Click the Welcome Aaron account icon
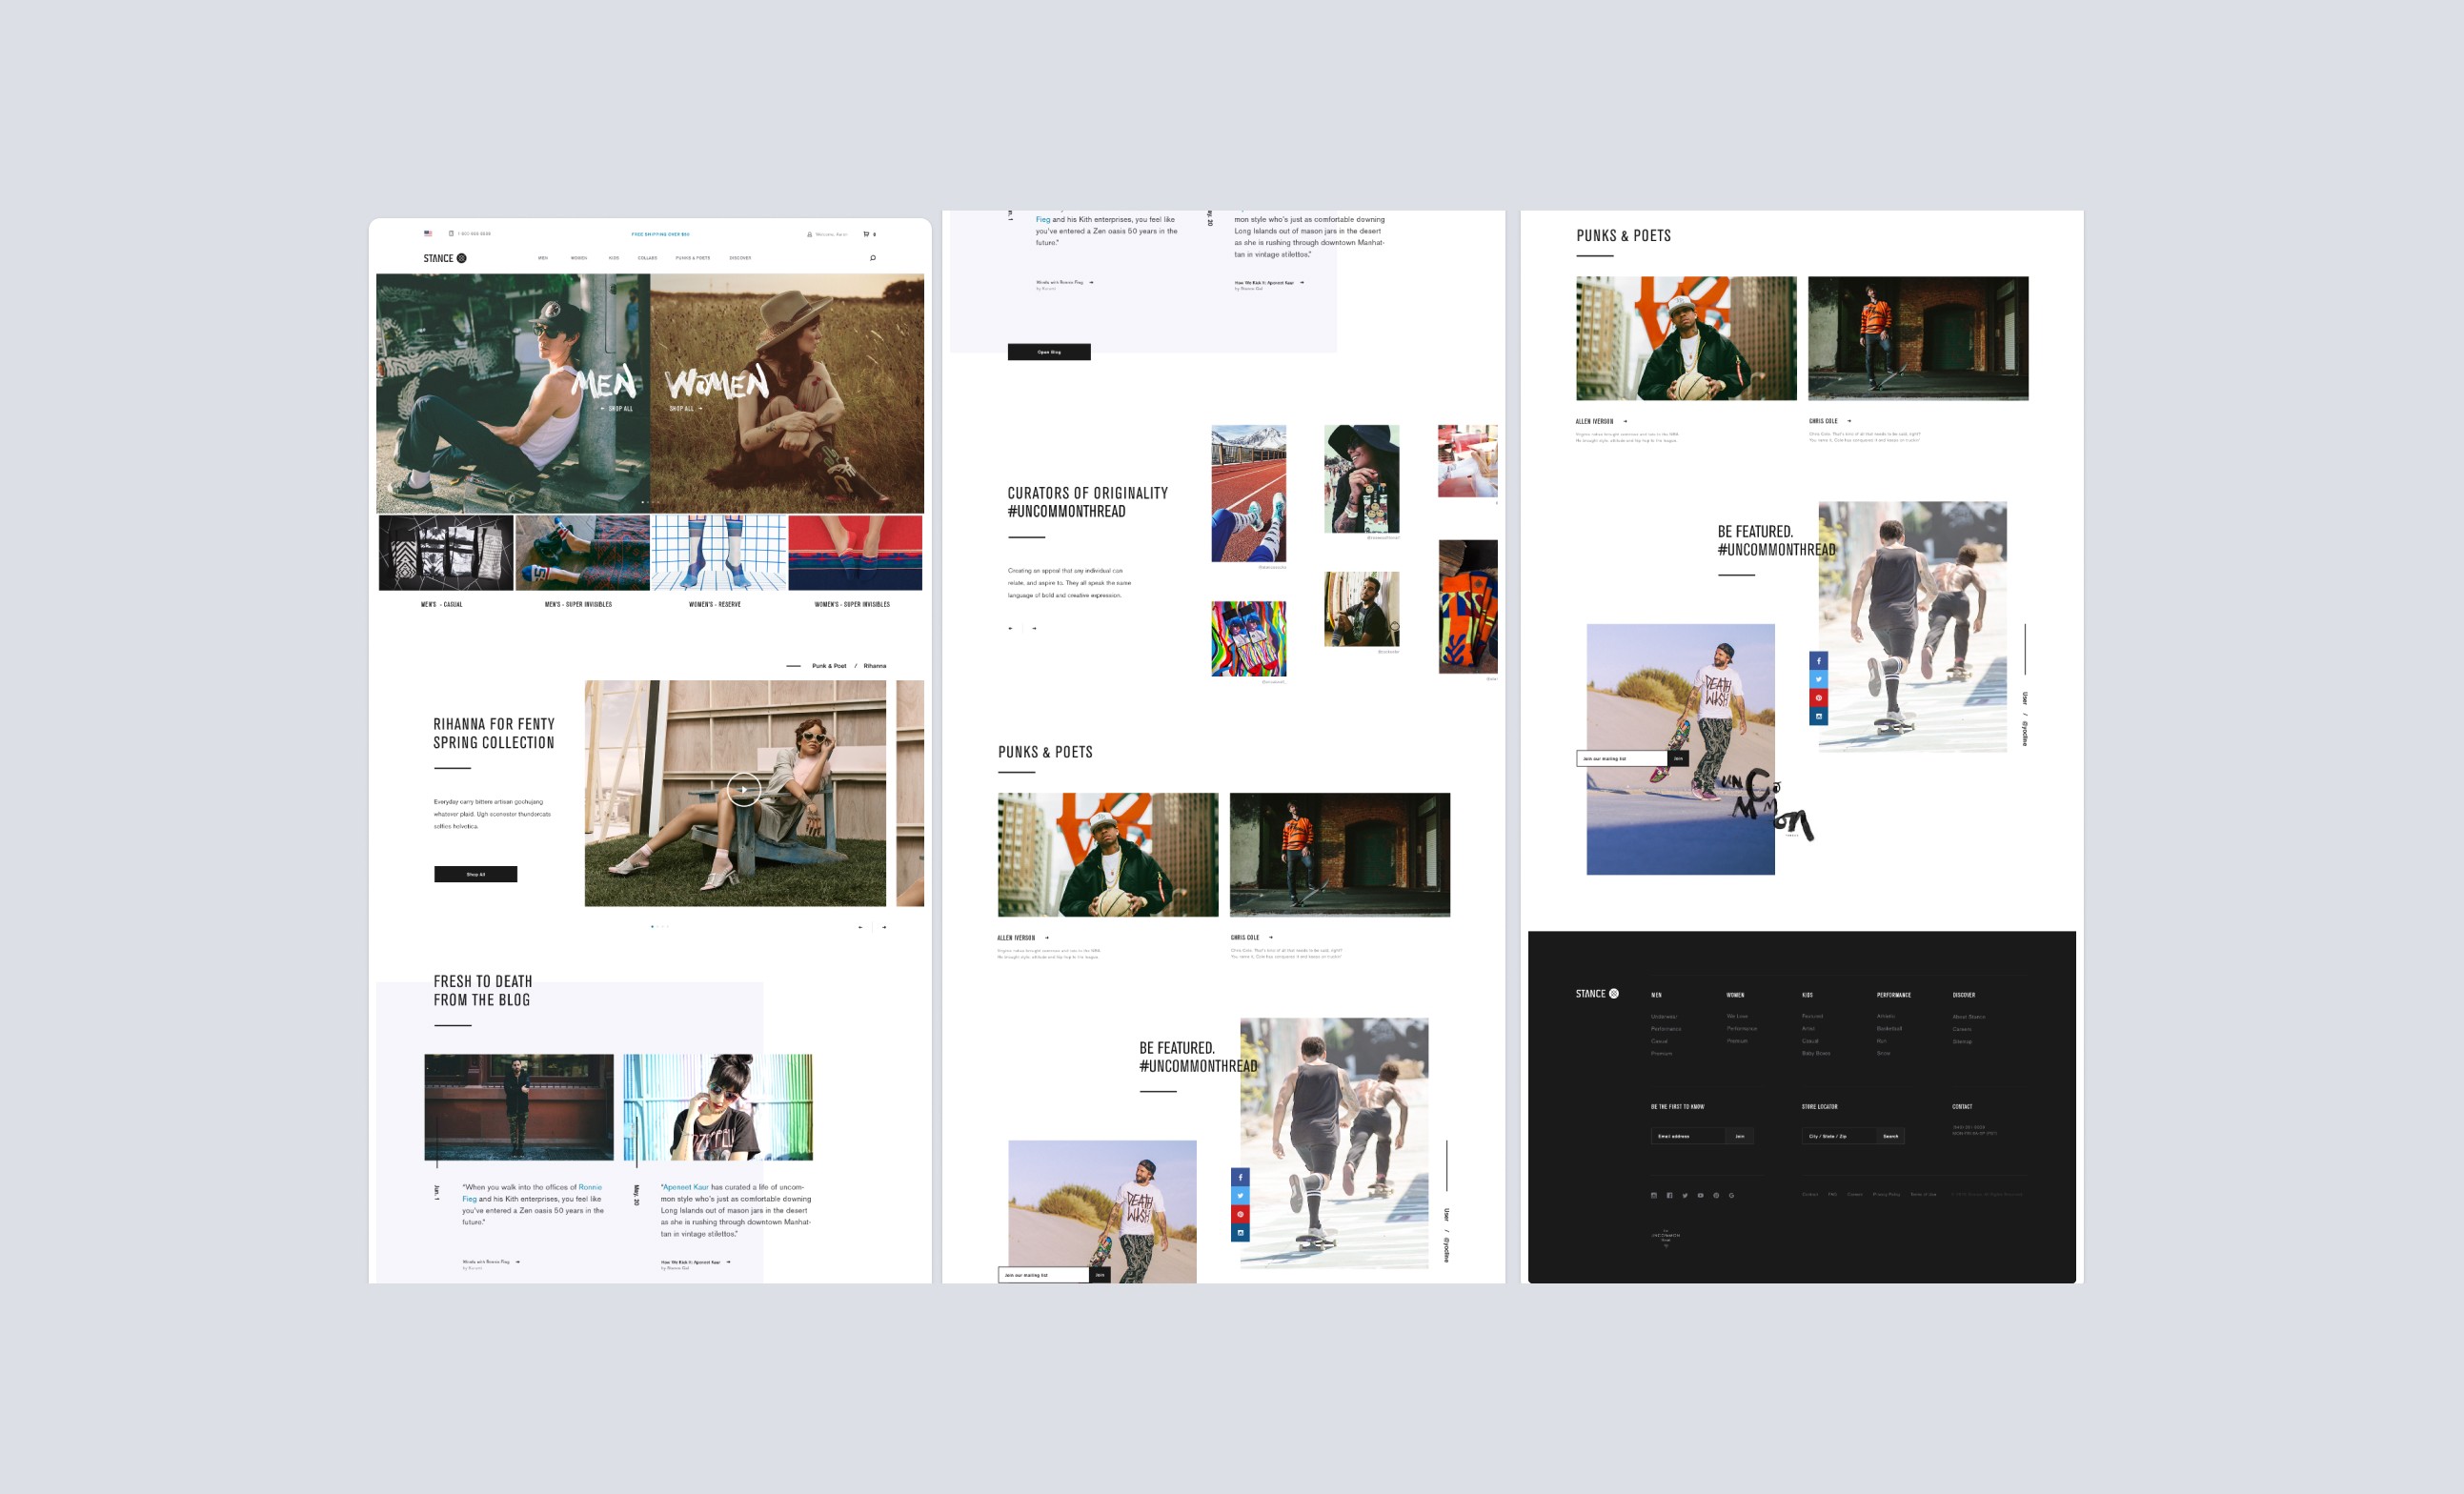The height and width of the screenshot is (1494, 2464). [x=810, y=234]
